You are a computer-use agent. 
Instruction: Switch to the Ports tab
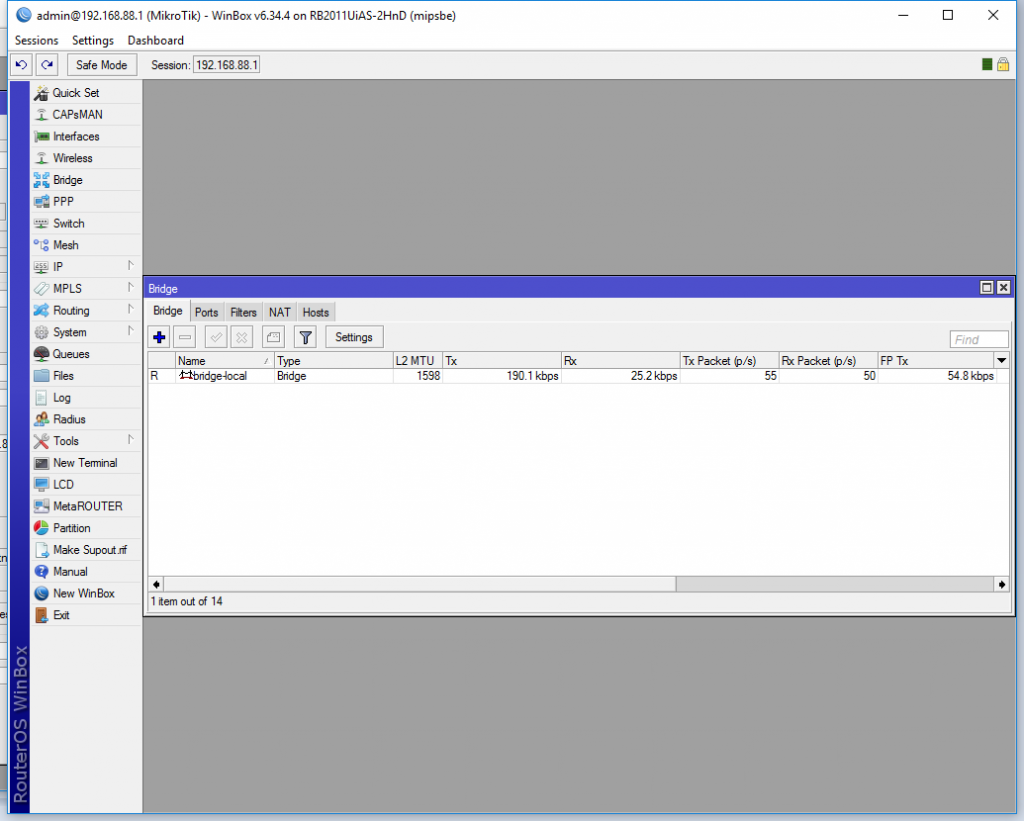206,312
